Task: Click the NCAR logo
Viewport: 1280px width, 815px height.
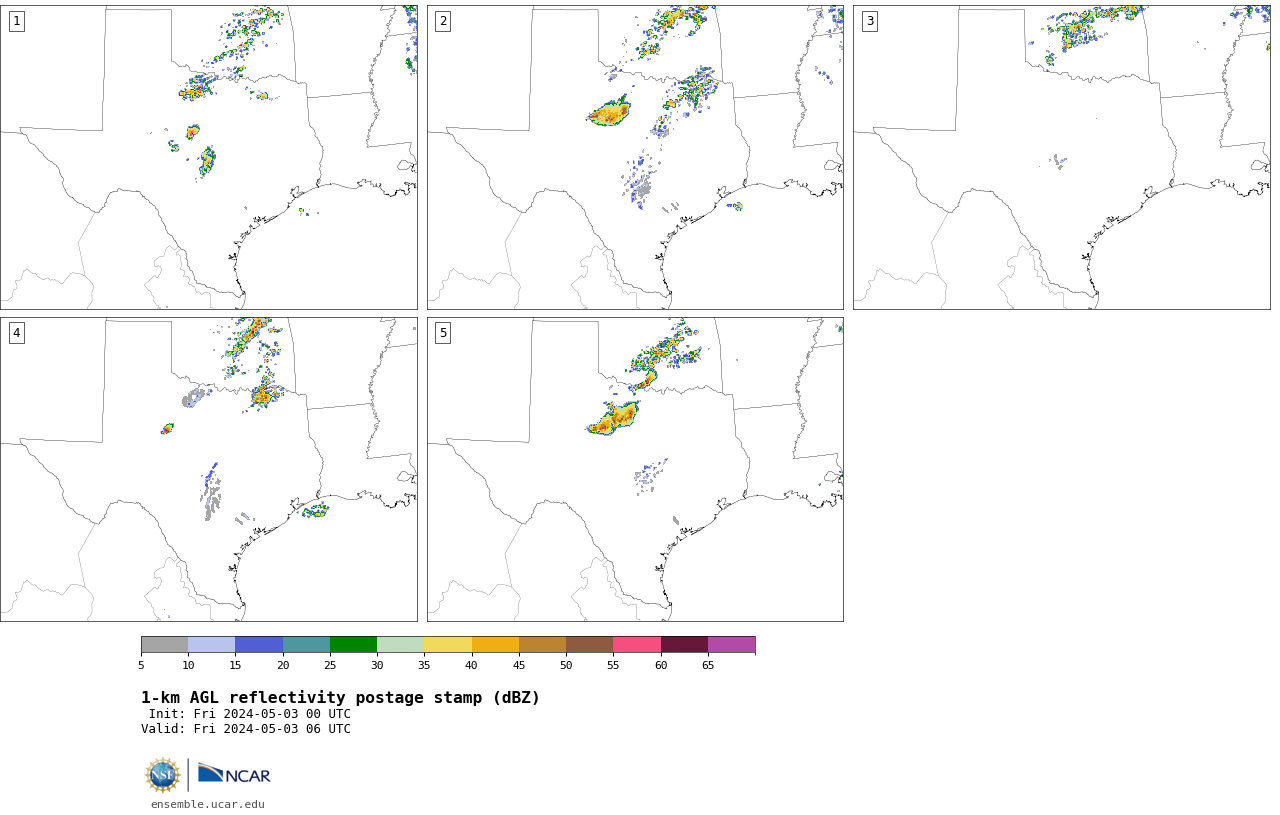Action: [234, 774]
